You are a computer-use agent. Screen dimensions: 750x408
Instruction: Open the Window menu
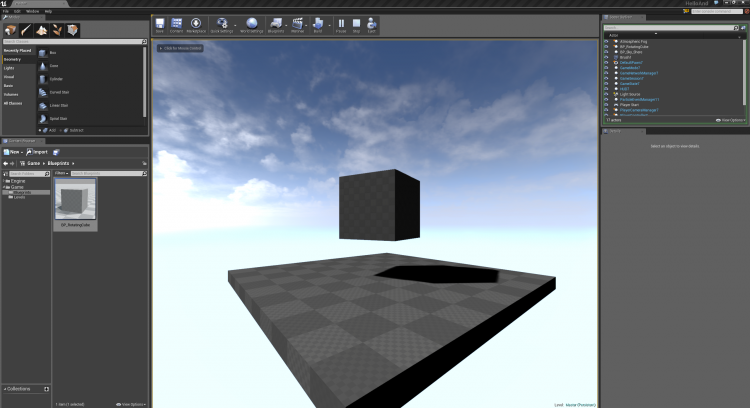[x=33, y=11]
